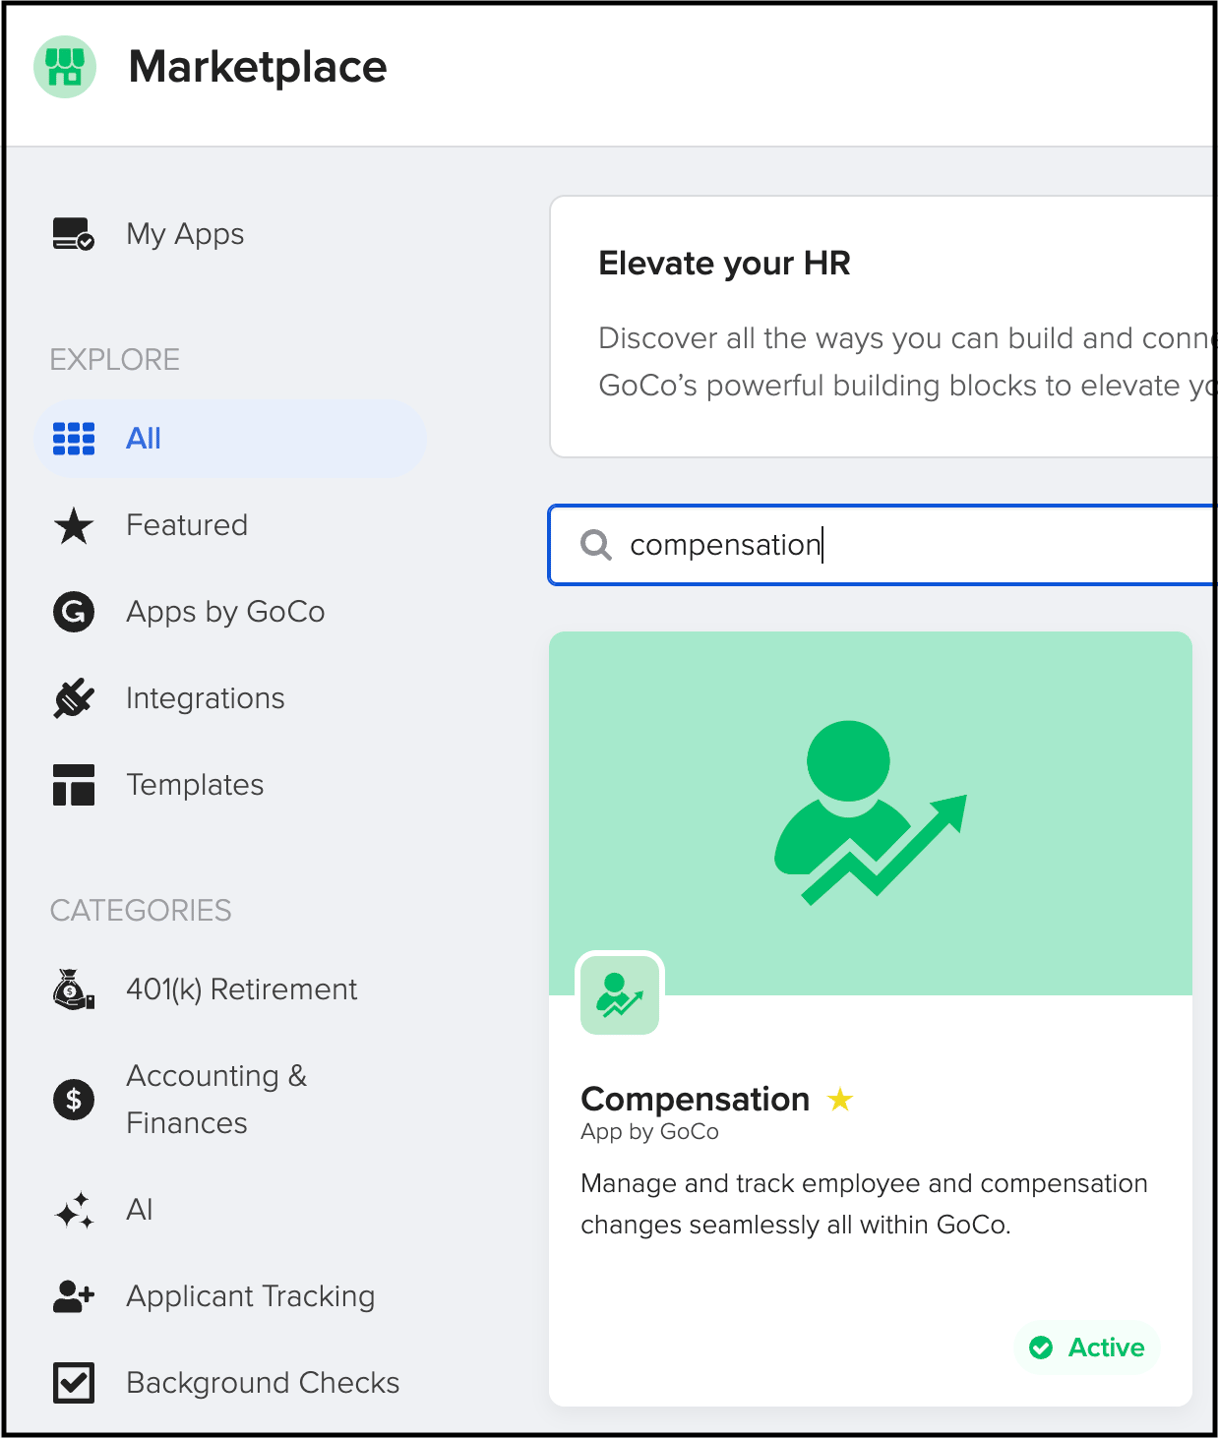Screen dimensions: 1218x1438
Task: Click the Templates icon in sidebar
Action: [x=72, y=784]
